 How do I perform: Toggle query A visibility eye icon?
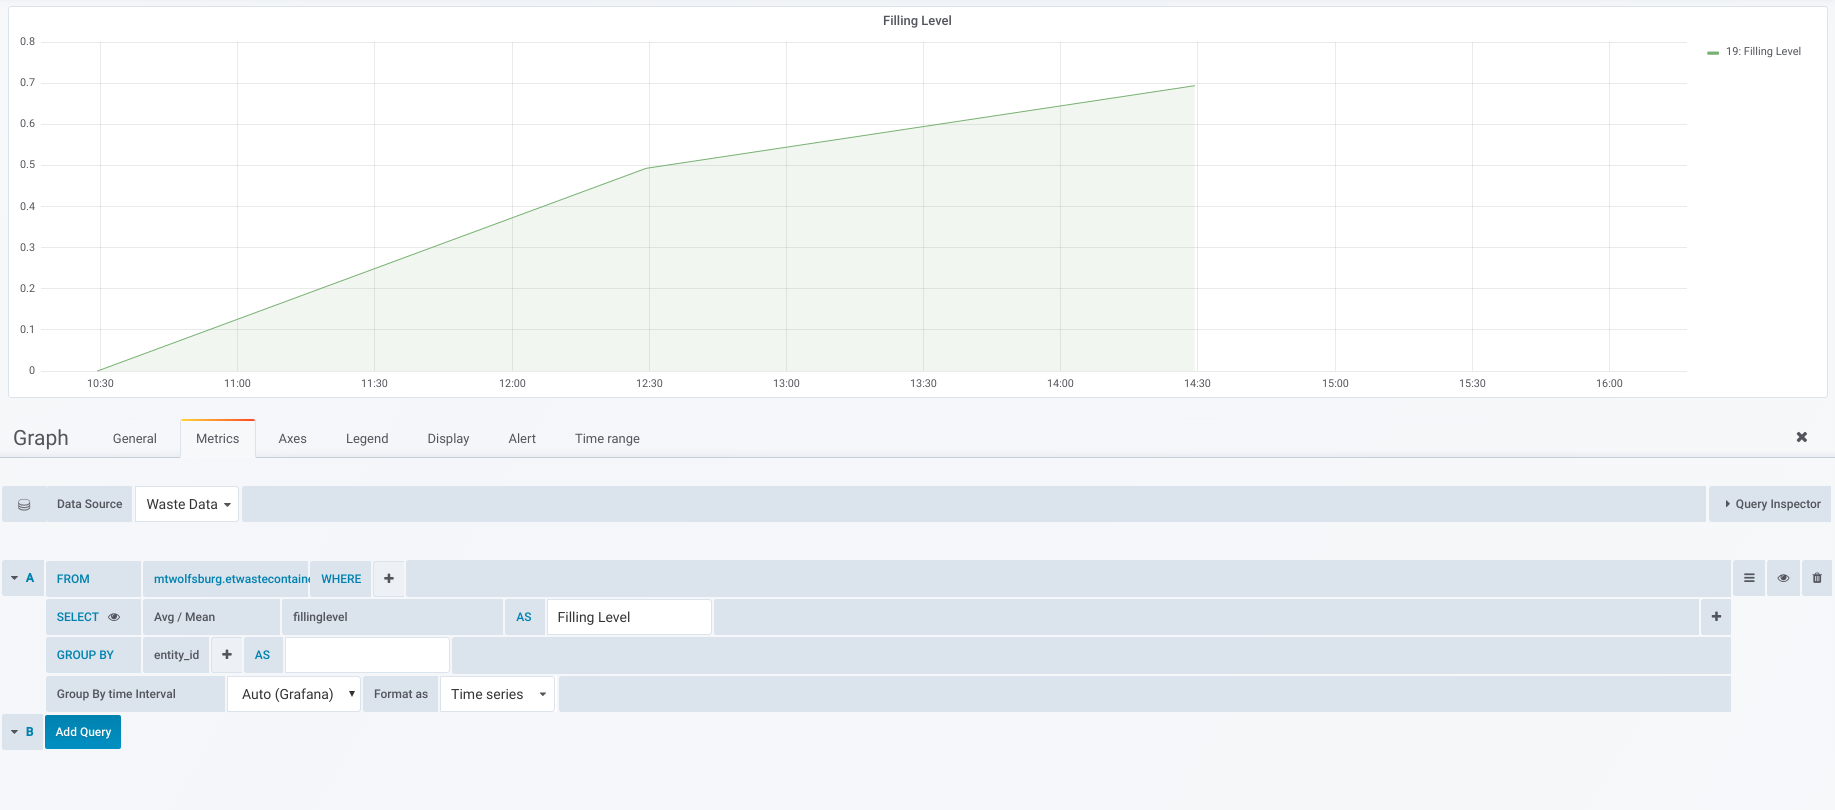click(1783, 578)
